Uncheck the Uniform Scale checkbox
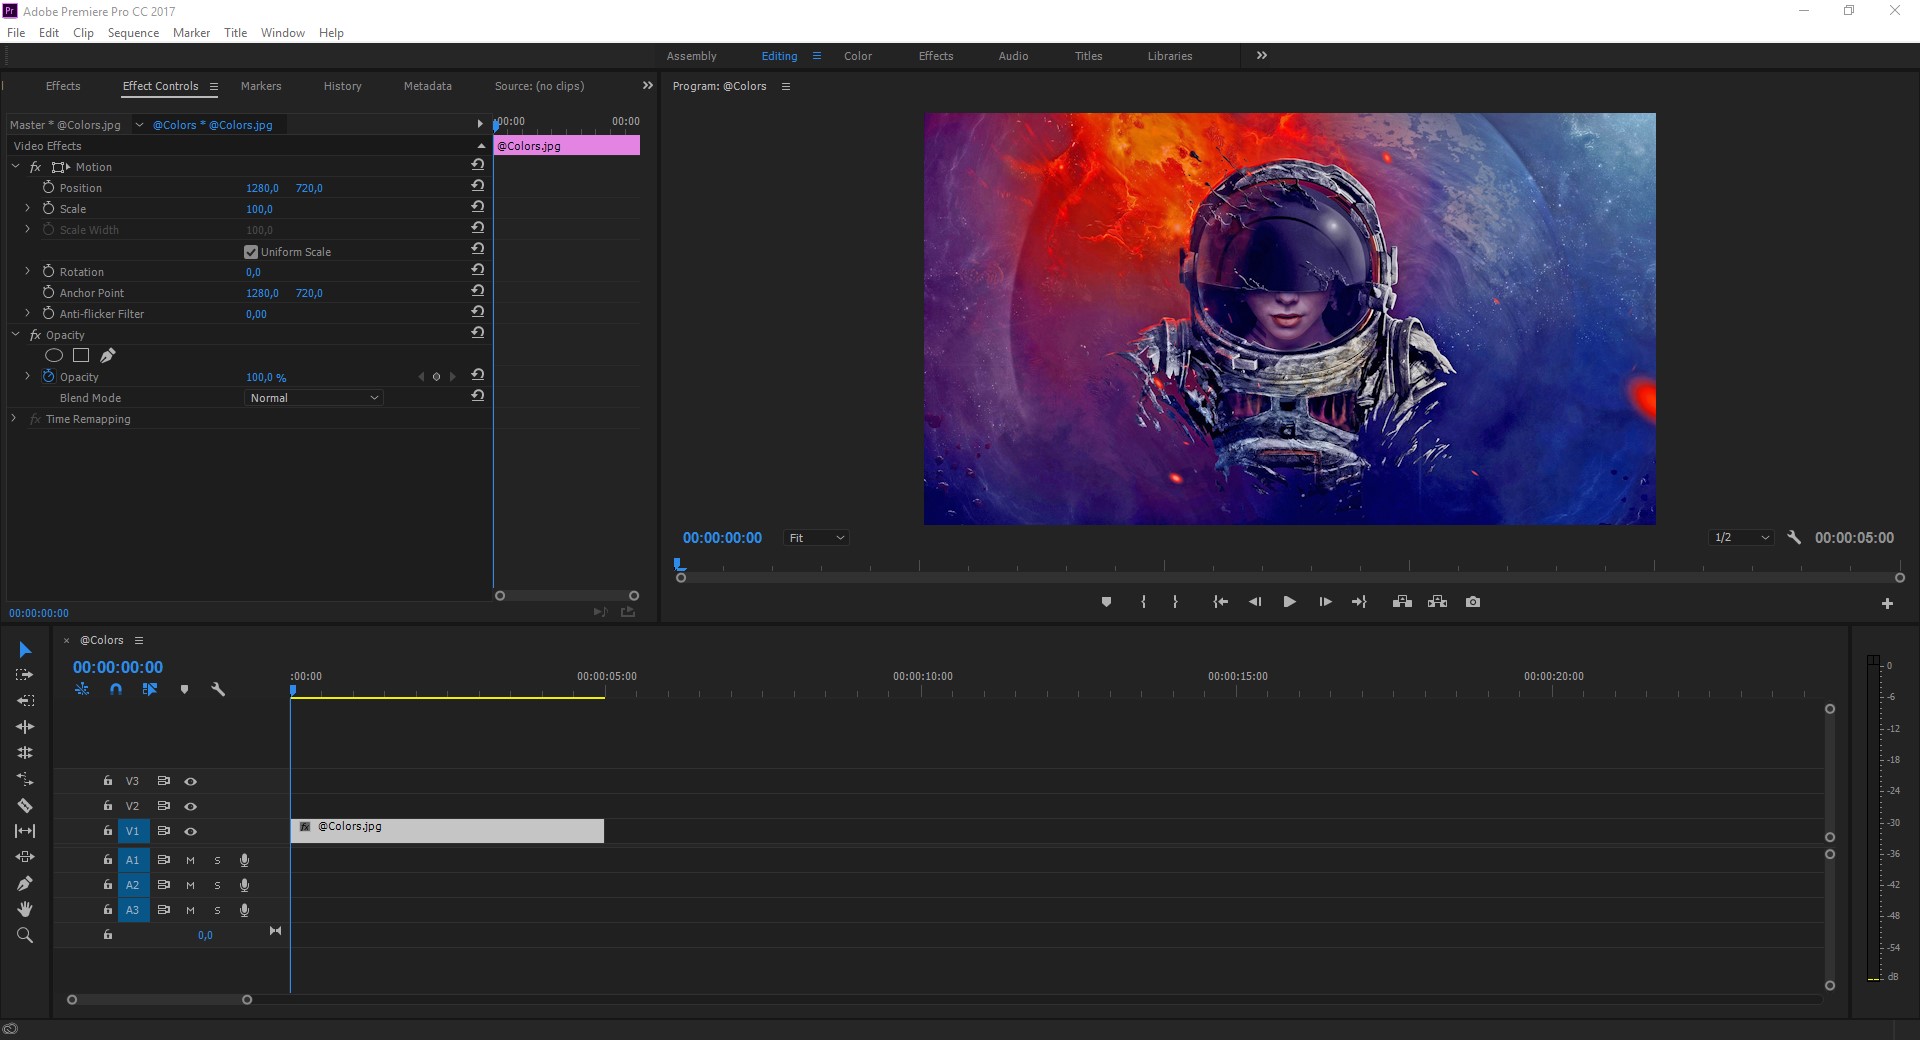Image resolution: width=1920 pixels, height=1040 pixels. point(250,251)
